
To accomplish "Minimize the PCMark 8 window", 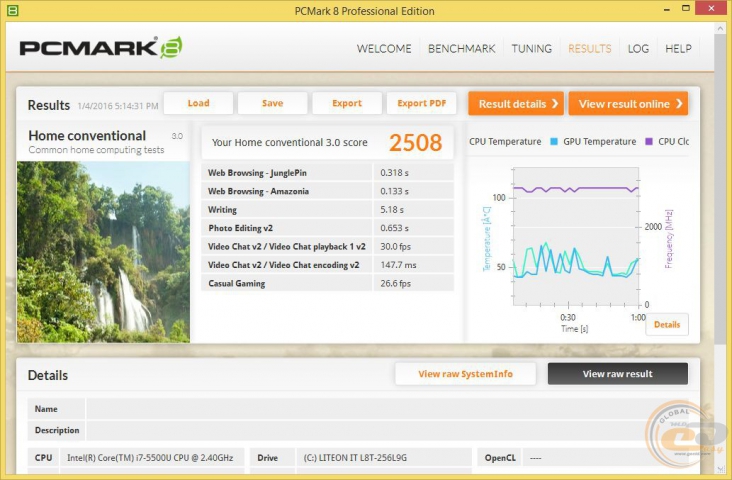I will [x=667, y=9].
